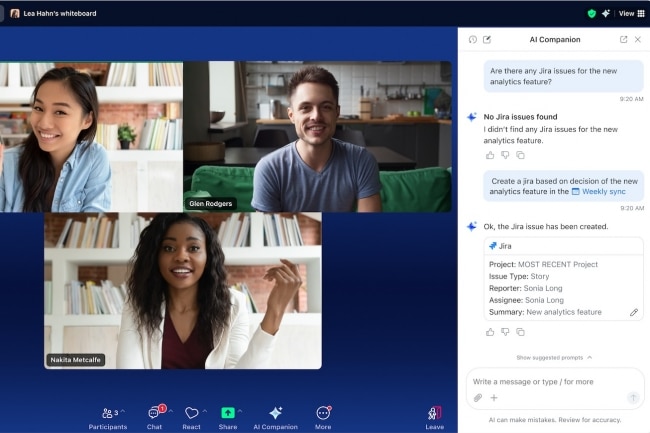Click the plus icon in message box
The width and height of the screenshot is (650, 433).
pyautogui.click(x=494, y=398)
